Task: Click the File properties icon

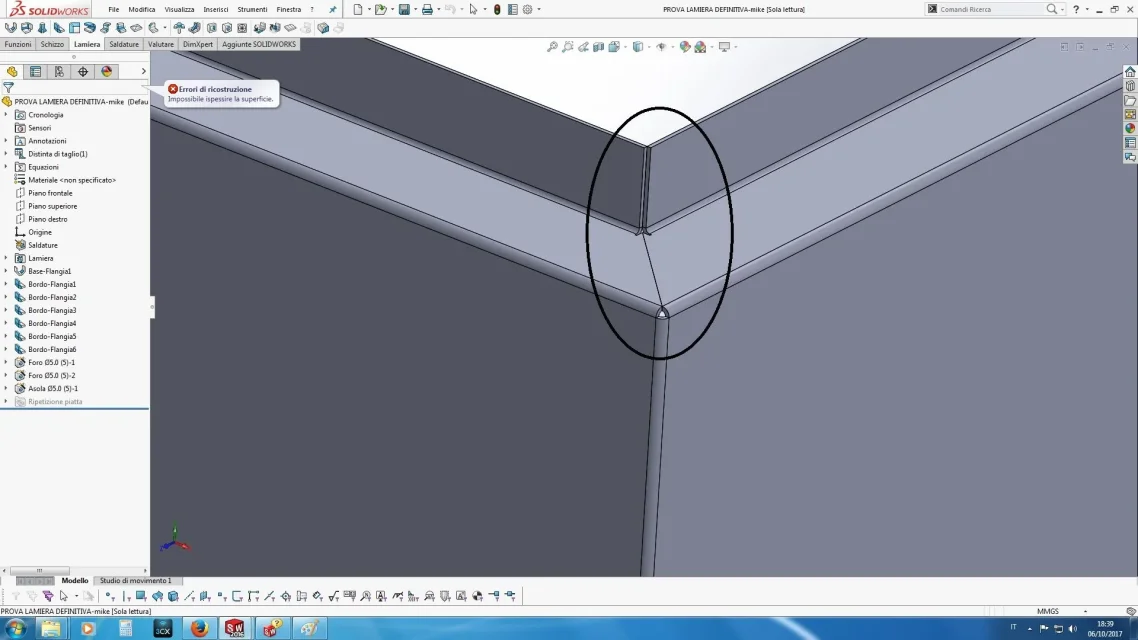Action: pyautogui.click(x=512, y=9)
